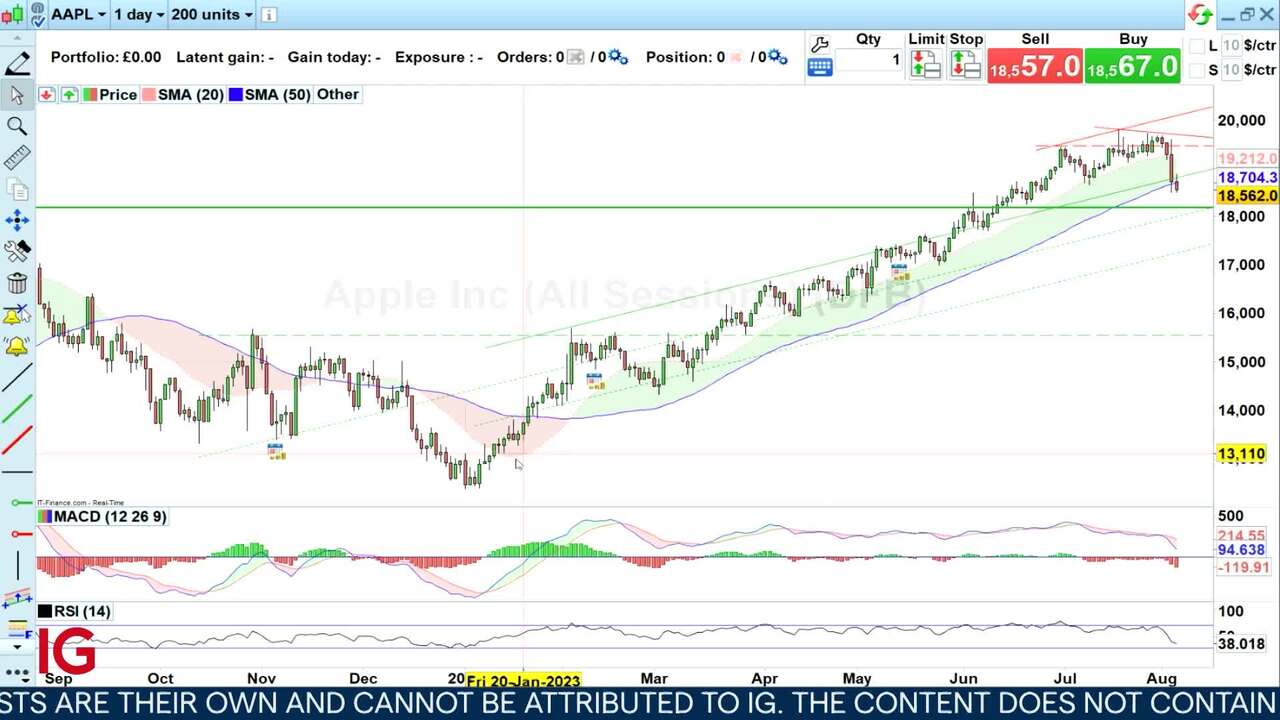Tick the L limit checkbox
1280x720 pixels.
pos(1197,46)
